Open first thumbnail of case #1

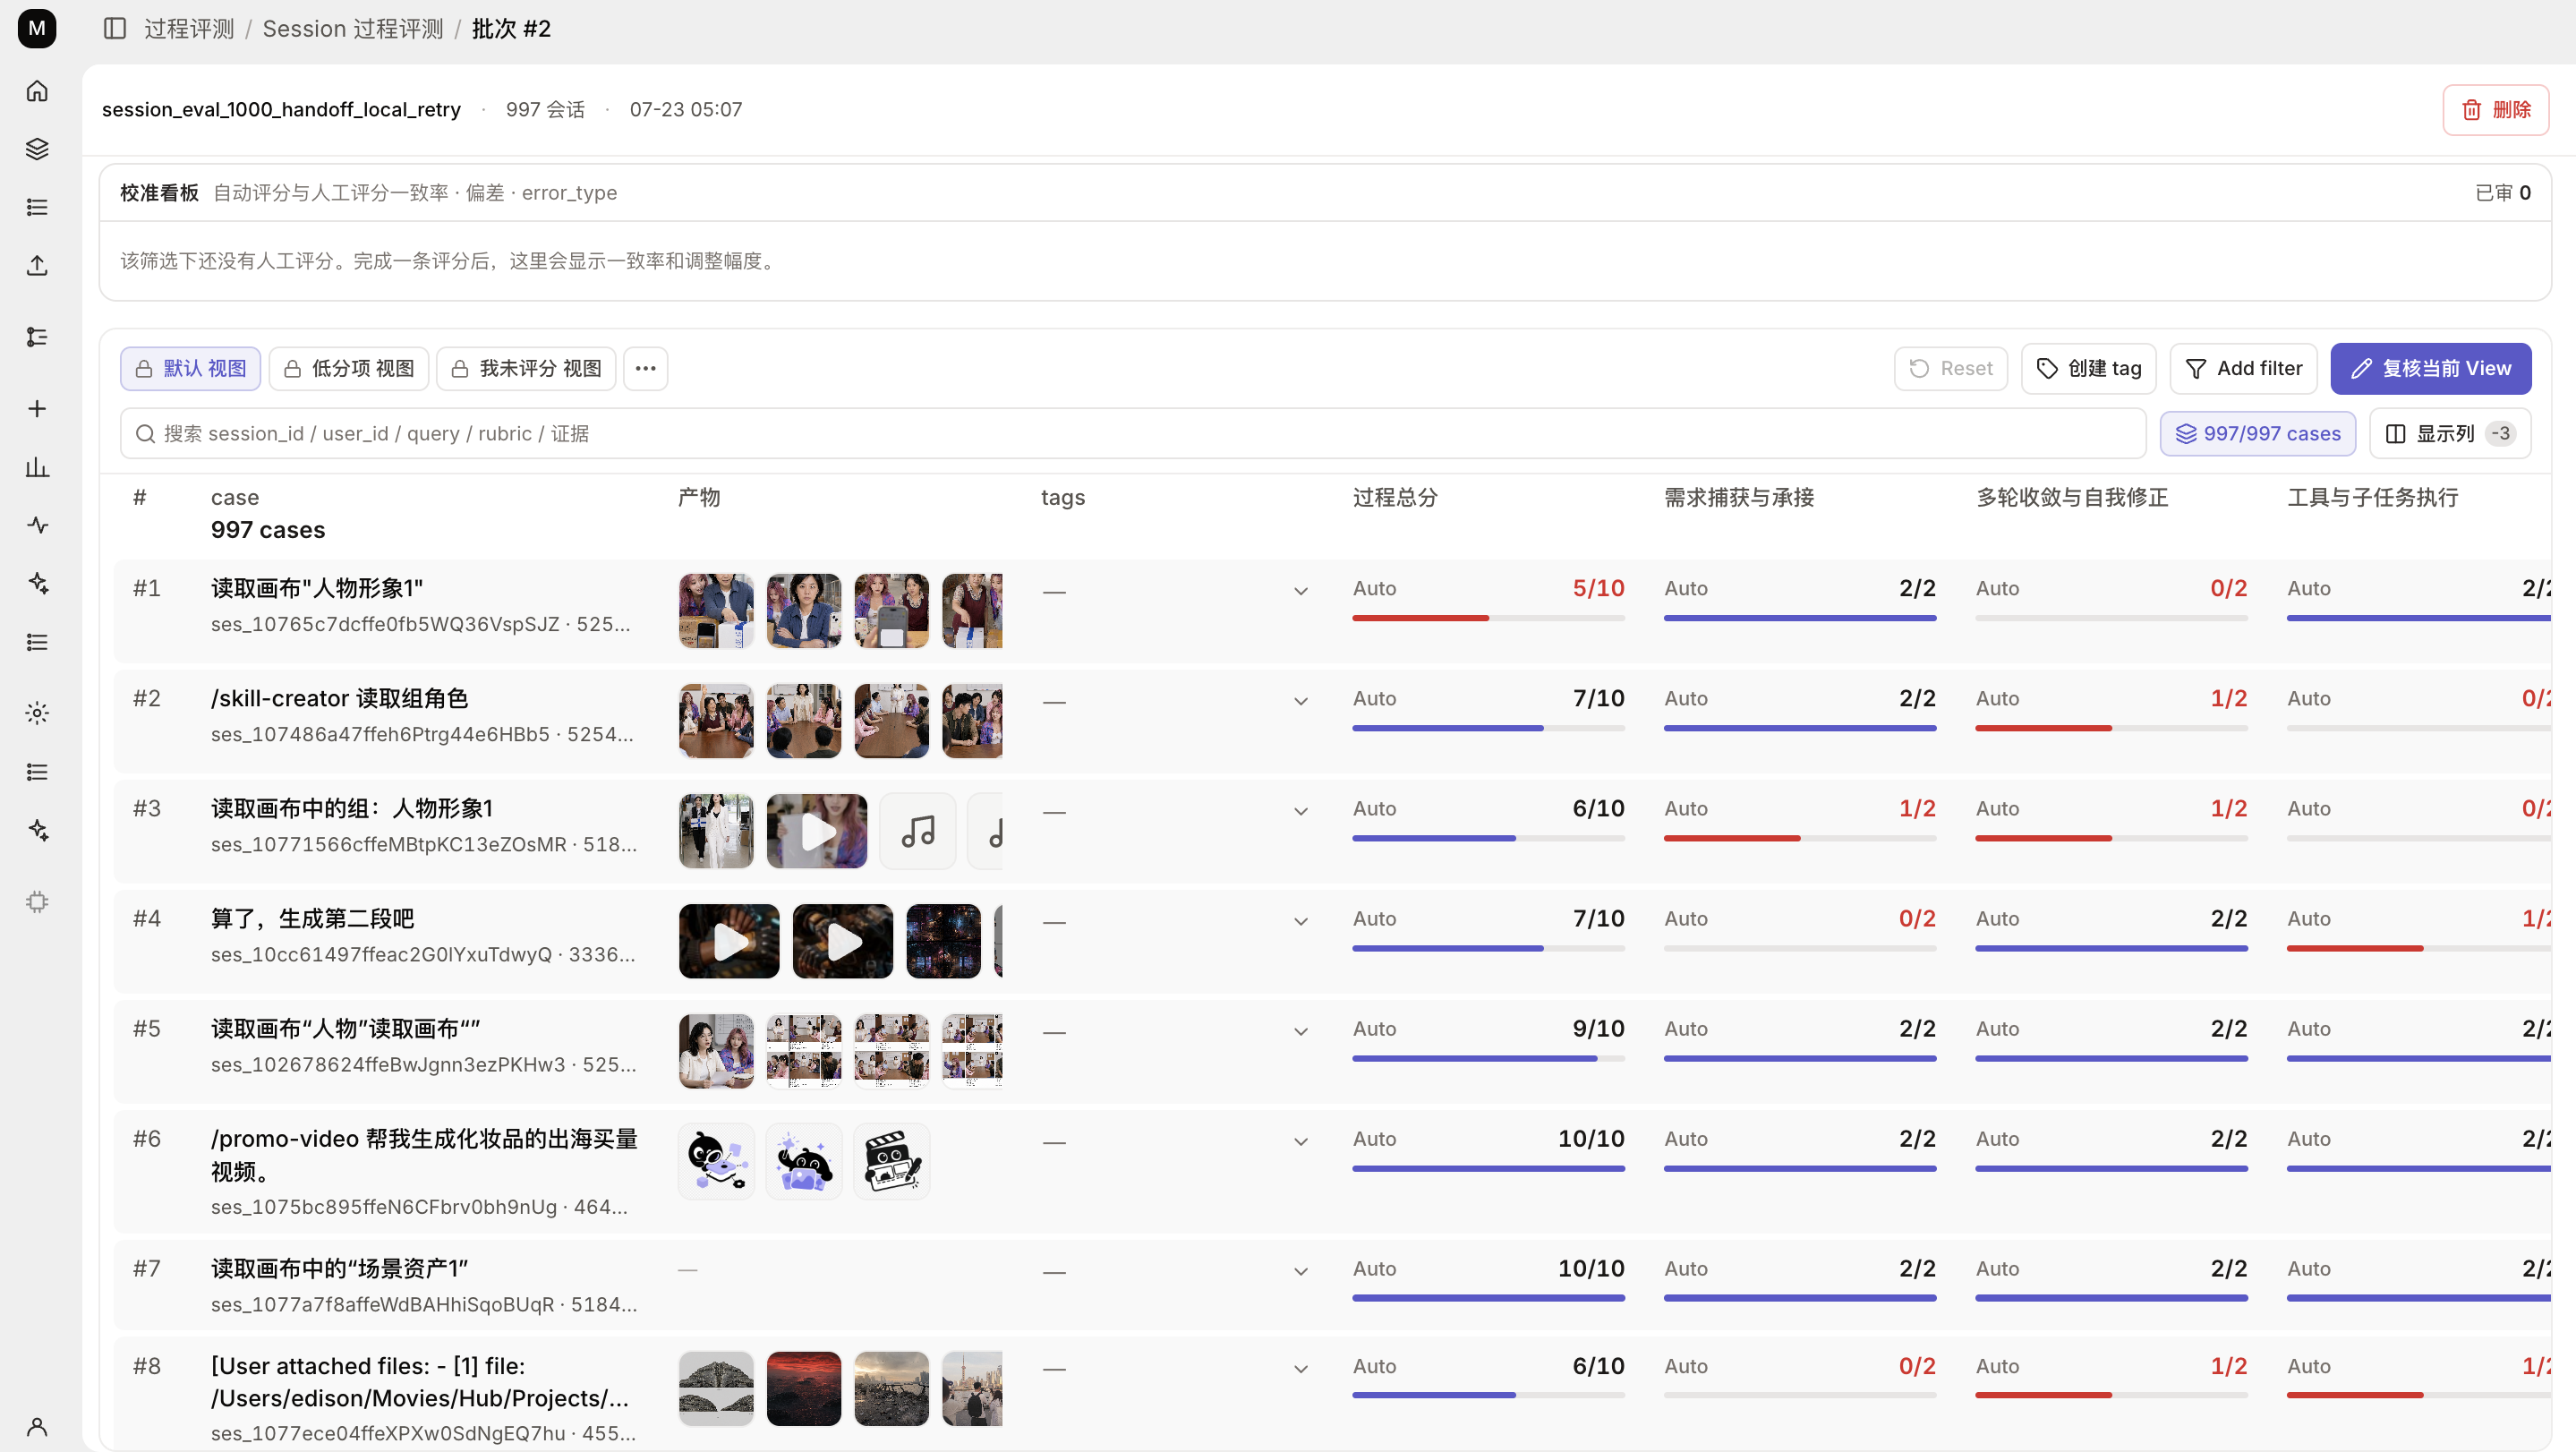tap(716, 611)
